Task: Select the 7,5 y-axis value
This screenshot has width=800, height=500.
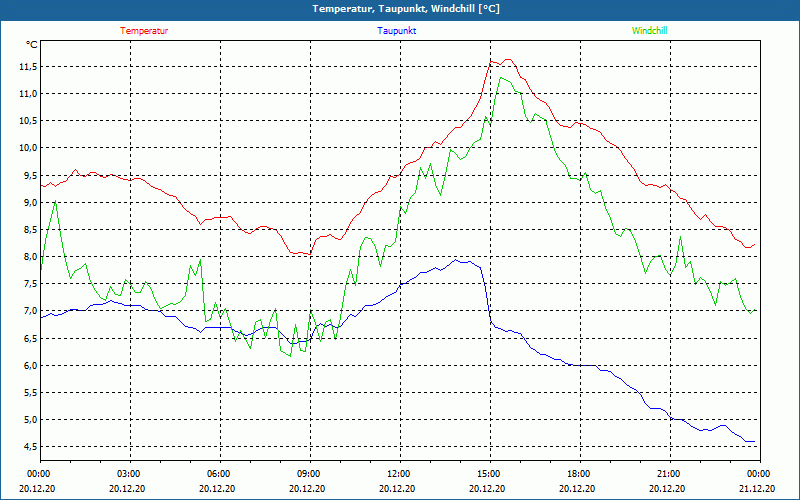Action: coord(30,284)
